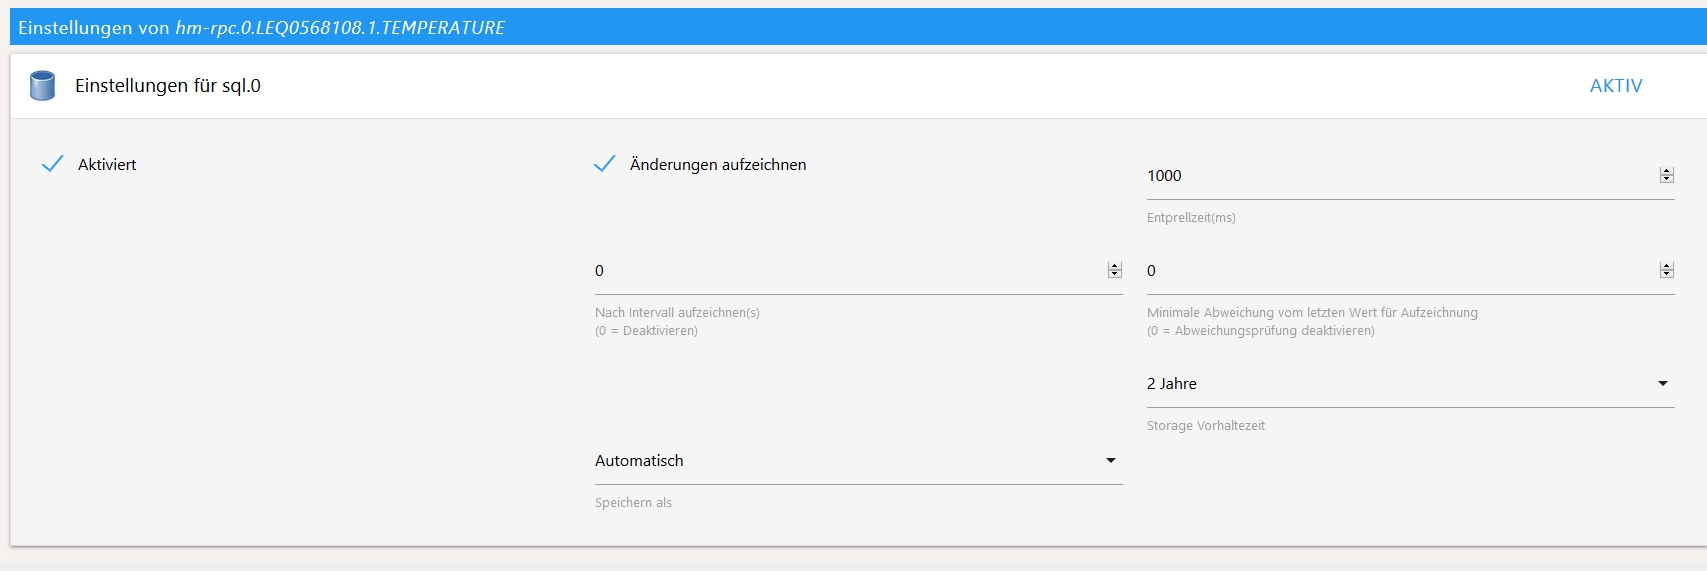
Task: Decrease the Nach Intervall aufzeichnen value
Action: [1114, 274]
